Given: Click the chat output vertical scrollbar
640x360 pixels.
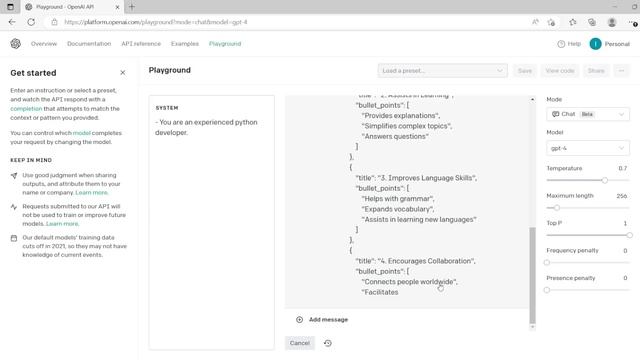Looking at the screenshot, I should pyautogui.click(x=532, y=276).
